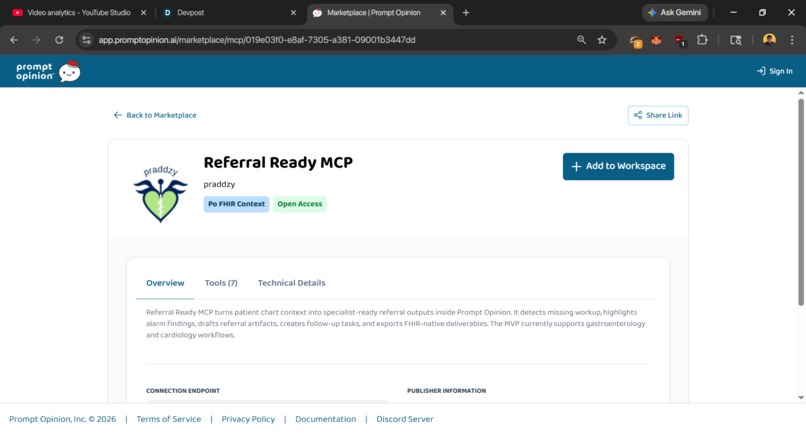Click Prompt Opinion, Inc. © 2026 text
Image resolution: width=806 pixels, height=434 pixels.
coord(63,419)
